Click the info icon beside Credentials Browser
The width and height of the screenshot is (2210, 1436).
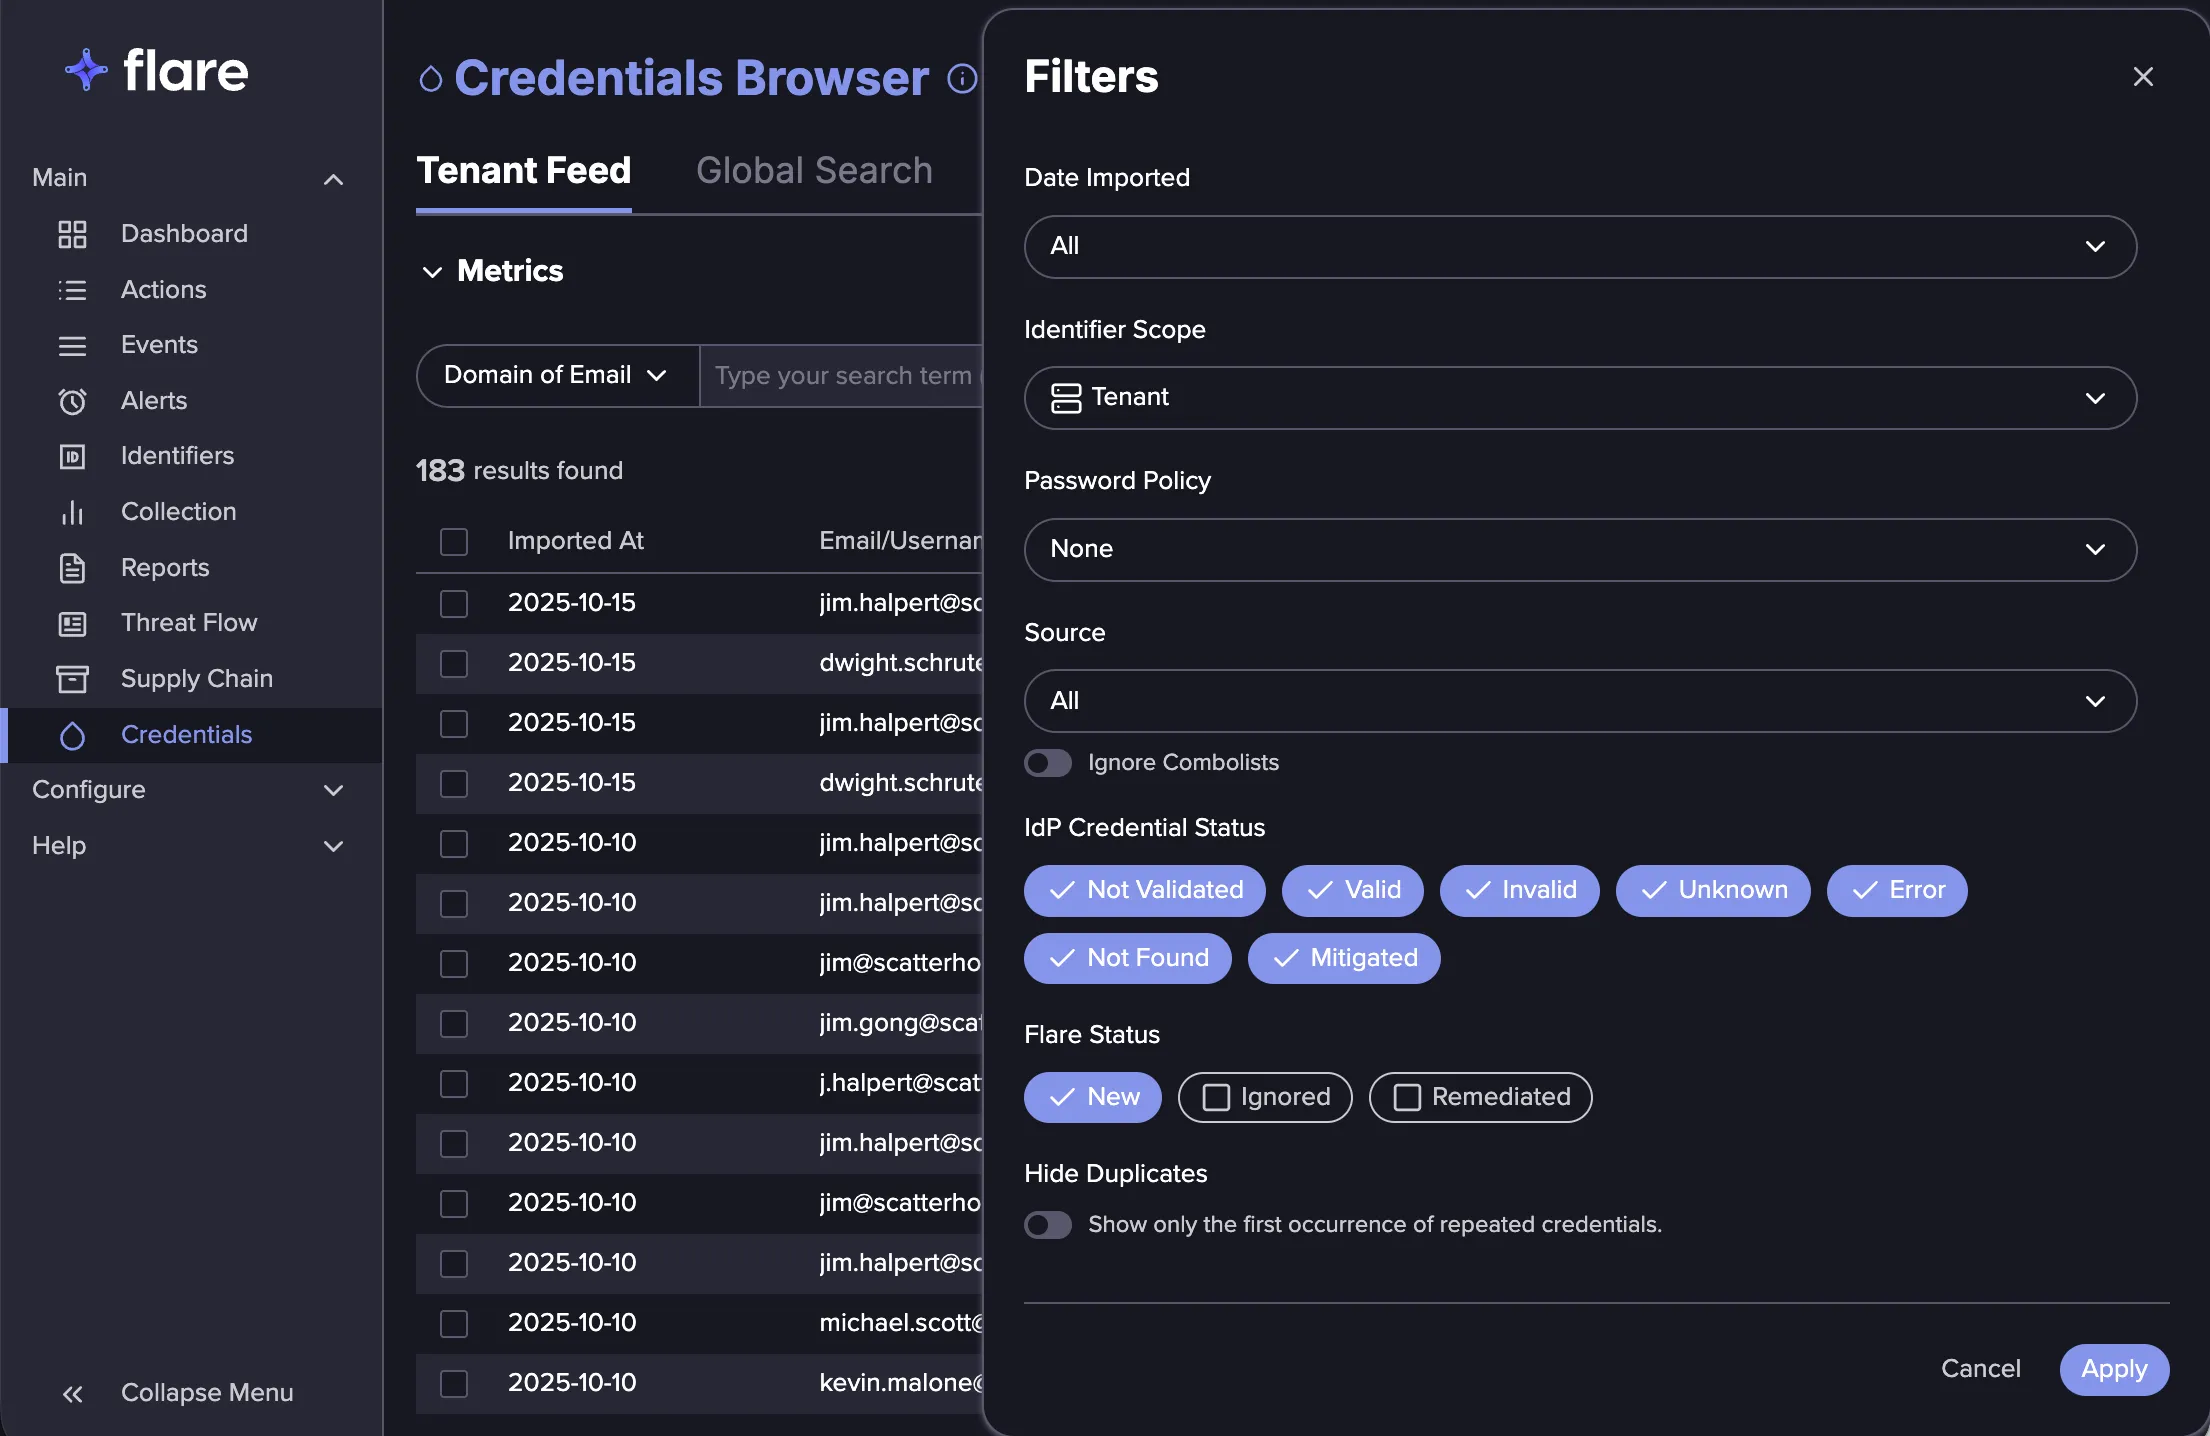(962, 78)
